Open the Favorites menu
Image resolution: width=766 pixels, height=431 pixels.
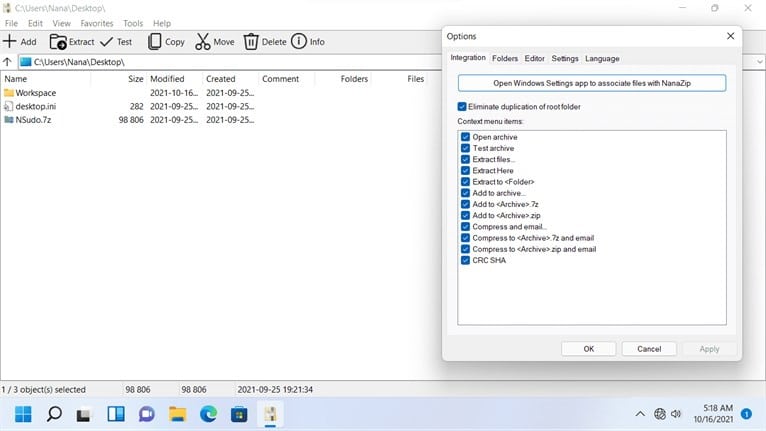pyautogui.click(x=95, y=23)
